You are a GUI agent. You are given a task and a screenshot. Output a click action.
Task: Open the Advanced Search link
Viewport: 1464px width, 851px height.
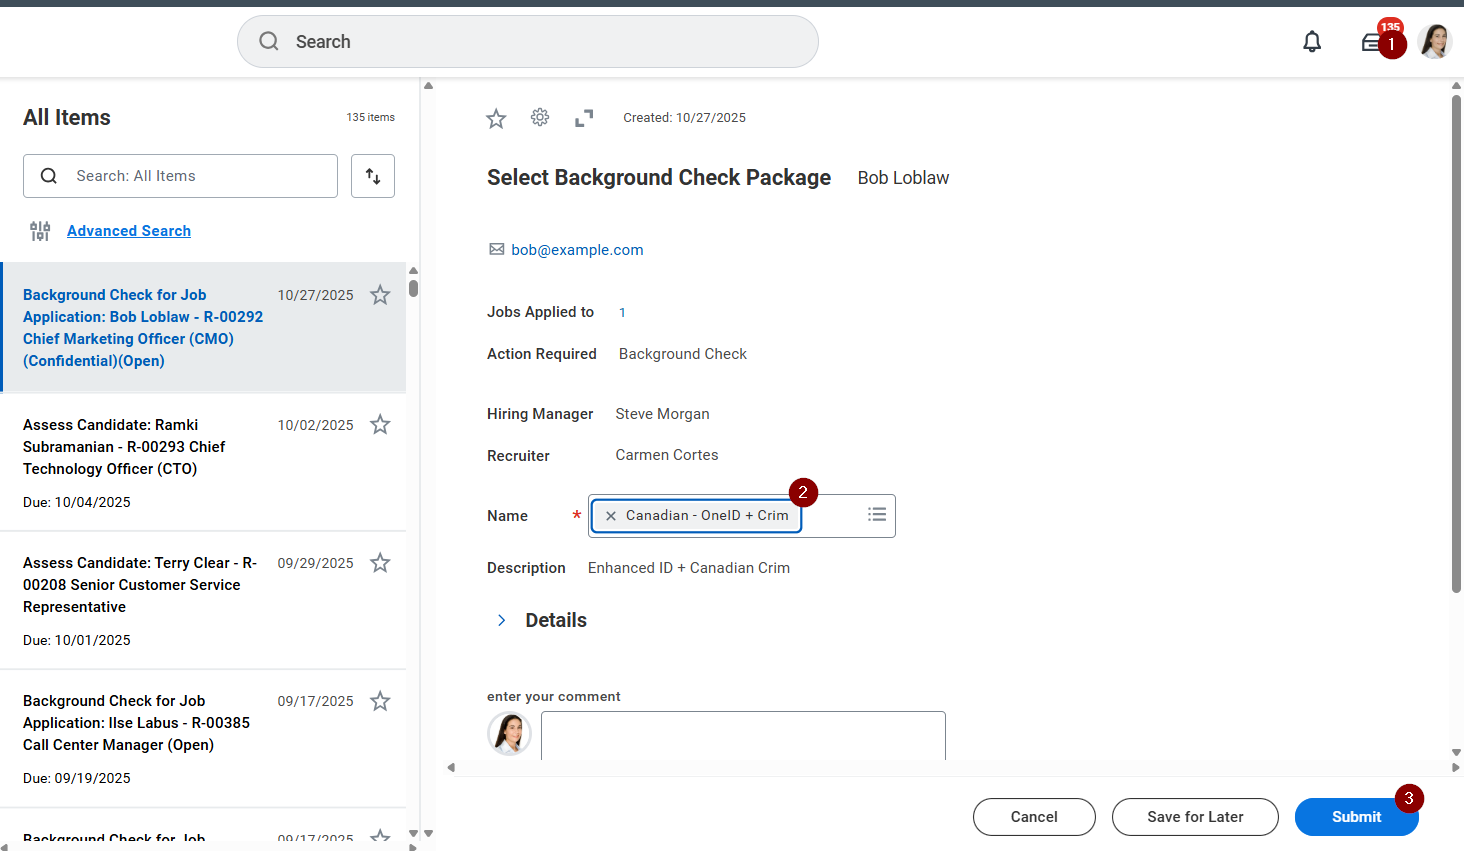[x=129, y=231]
